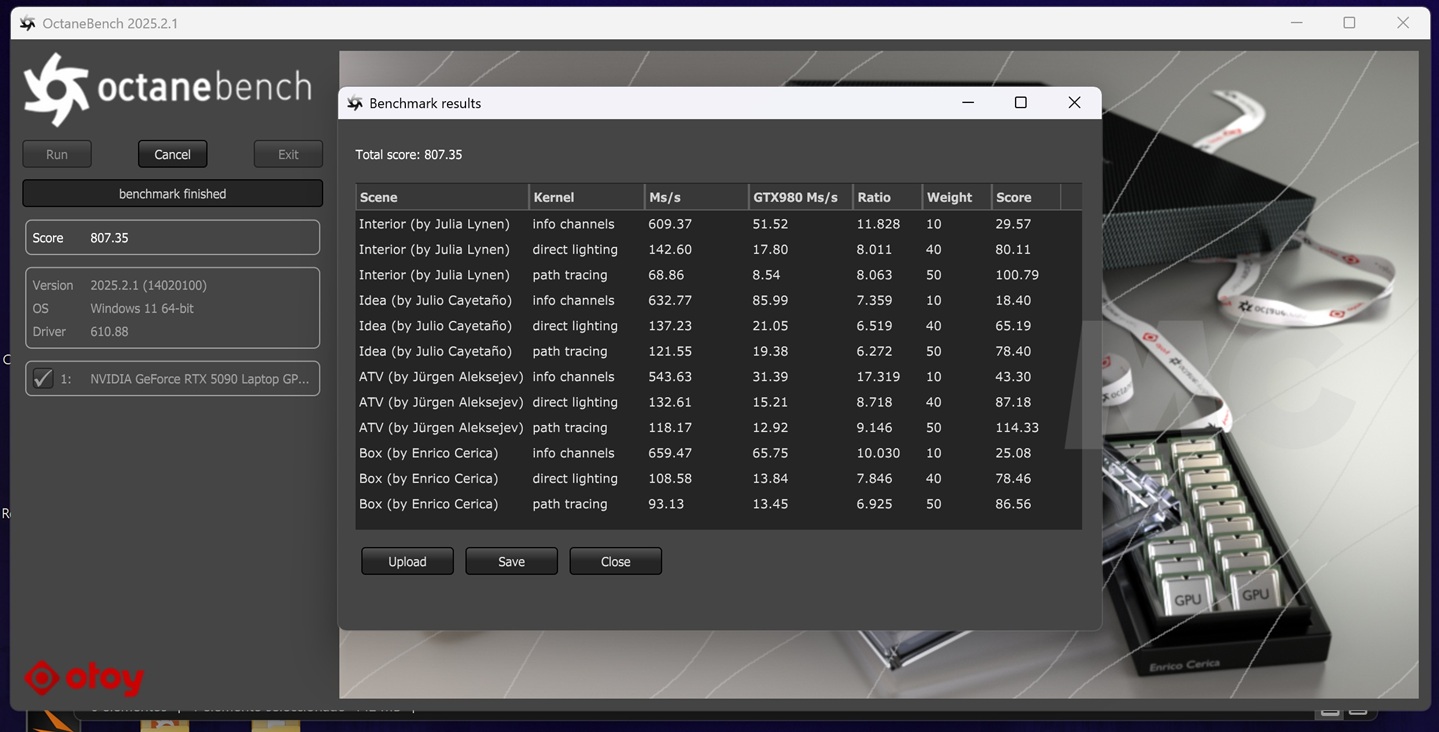
Task: Click the OctaneBench main window title icon
Action: click(28, 23)
